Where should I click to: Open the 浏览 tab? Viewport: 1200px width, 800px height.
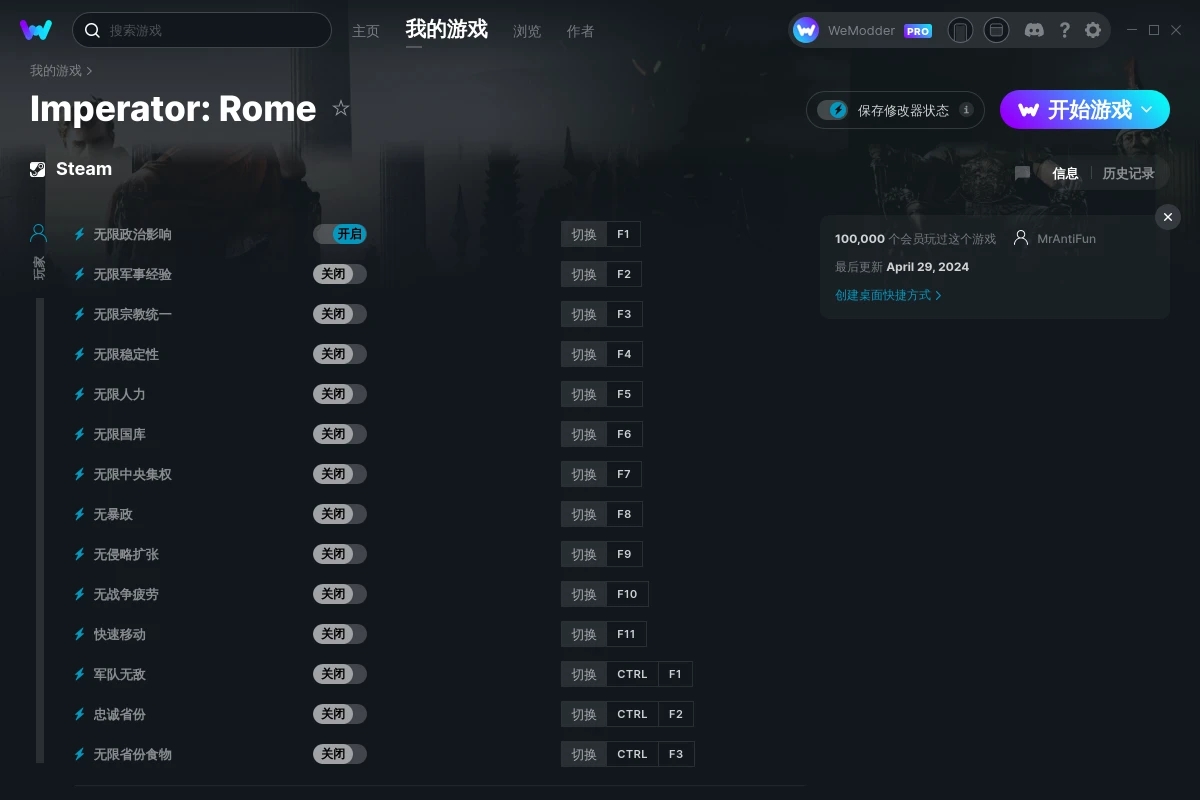(x=527, y=31)
